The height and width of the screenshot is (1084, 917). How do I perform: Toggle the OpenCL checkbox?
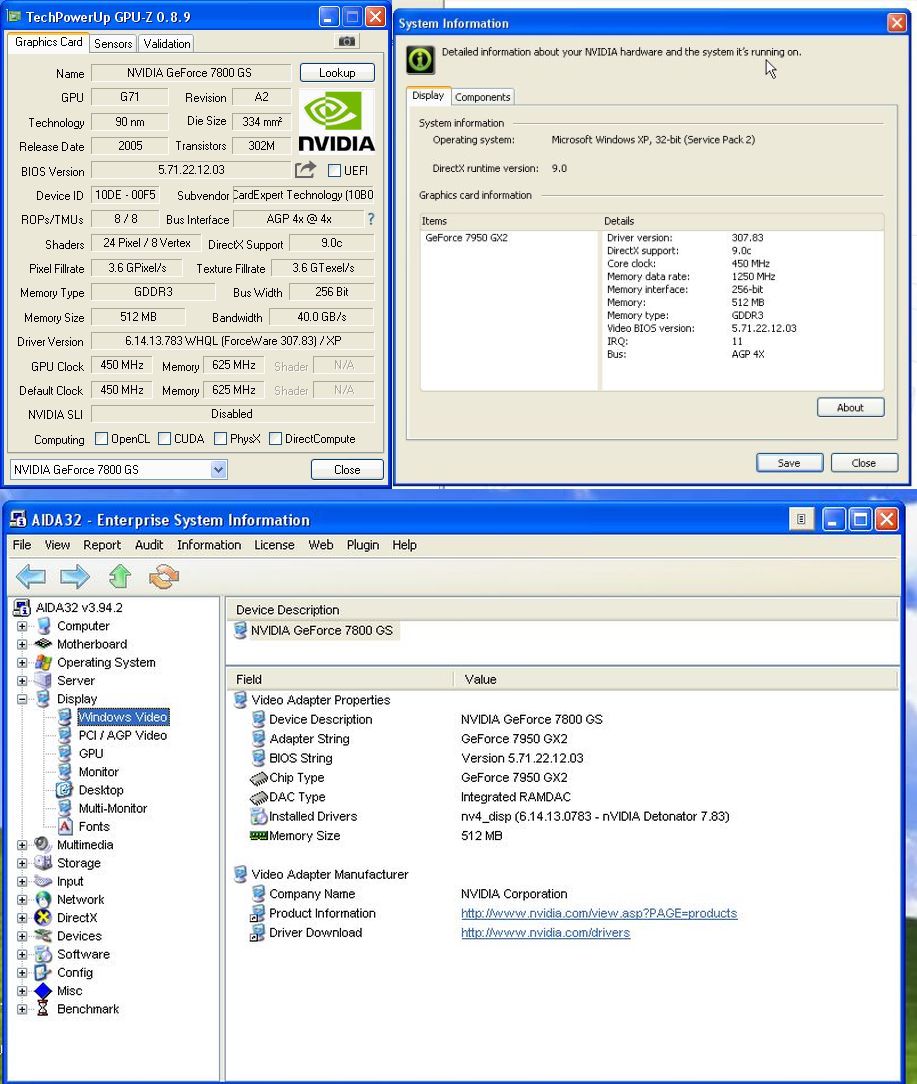click(102, 439)
